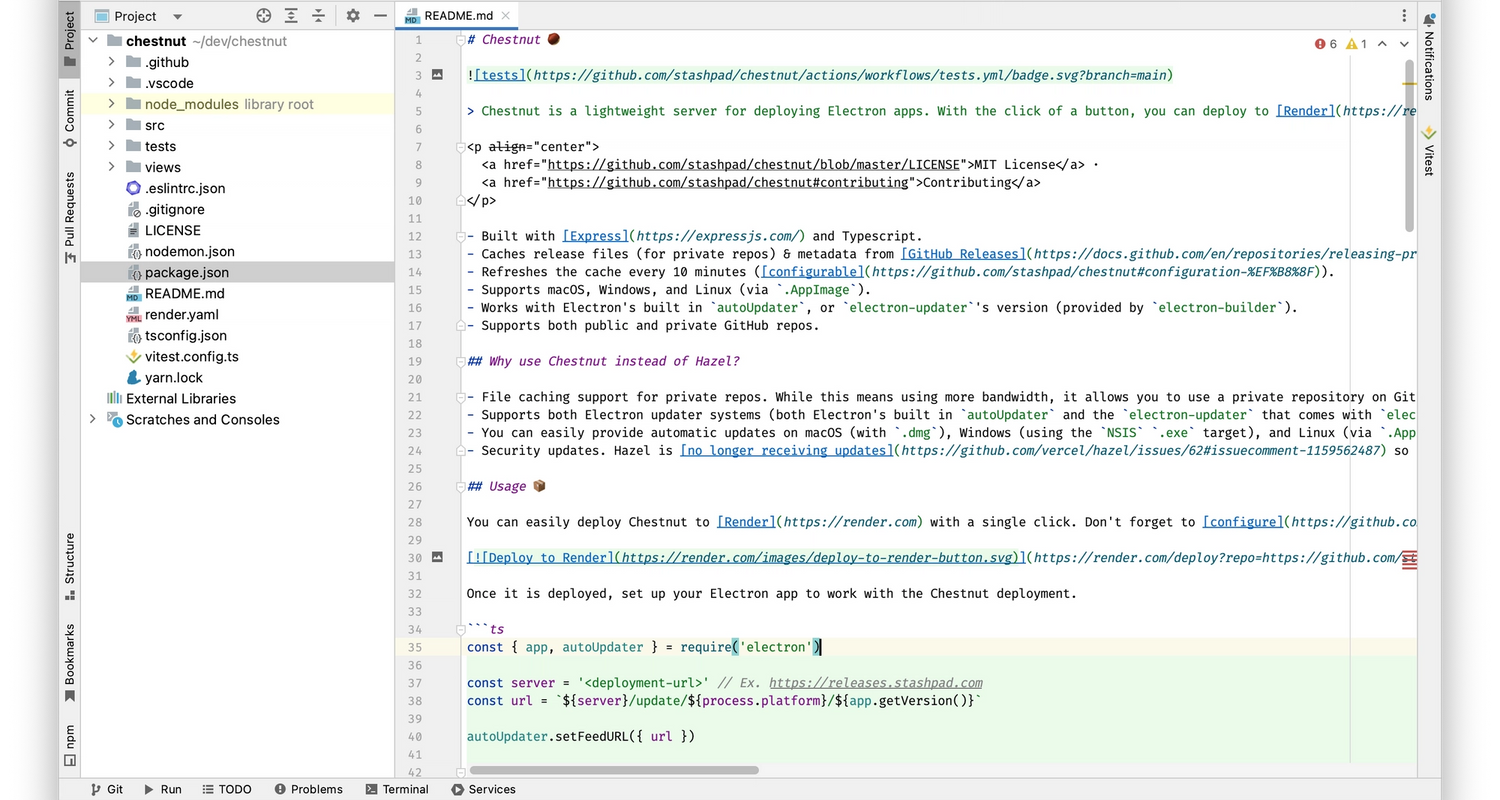Click image preview gutter icon on line 3

coord(437,75)
